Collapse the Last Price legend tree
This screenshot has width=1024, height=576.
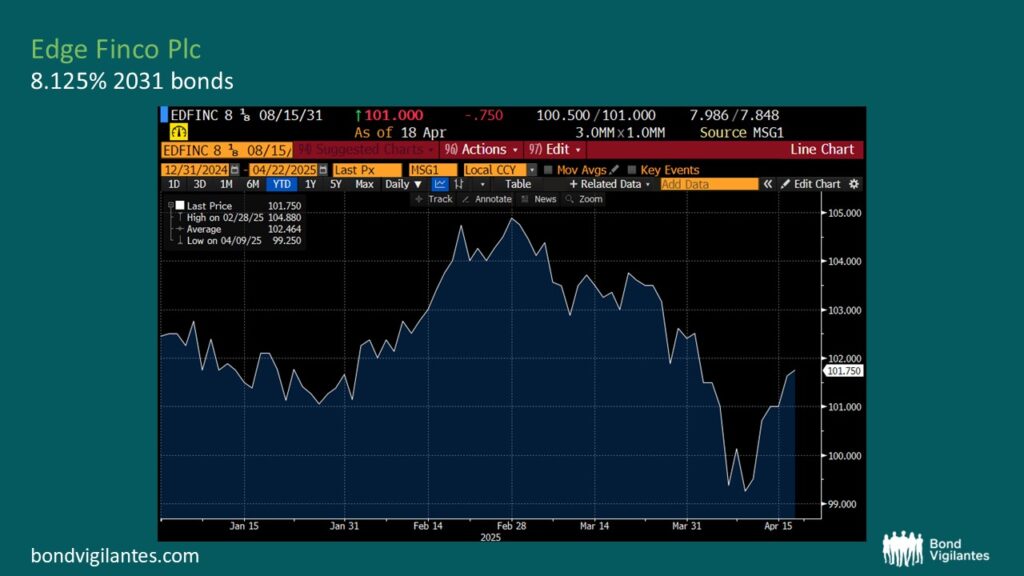pos(170,205)
